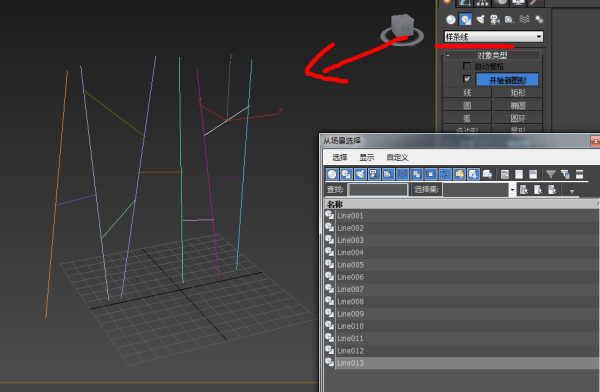Click the 选择集 selection set box

point(476,189)
